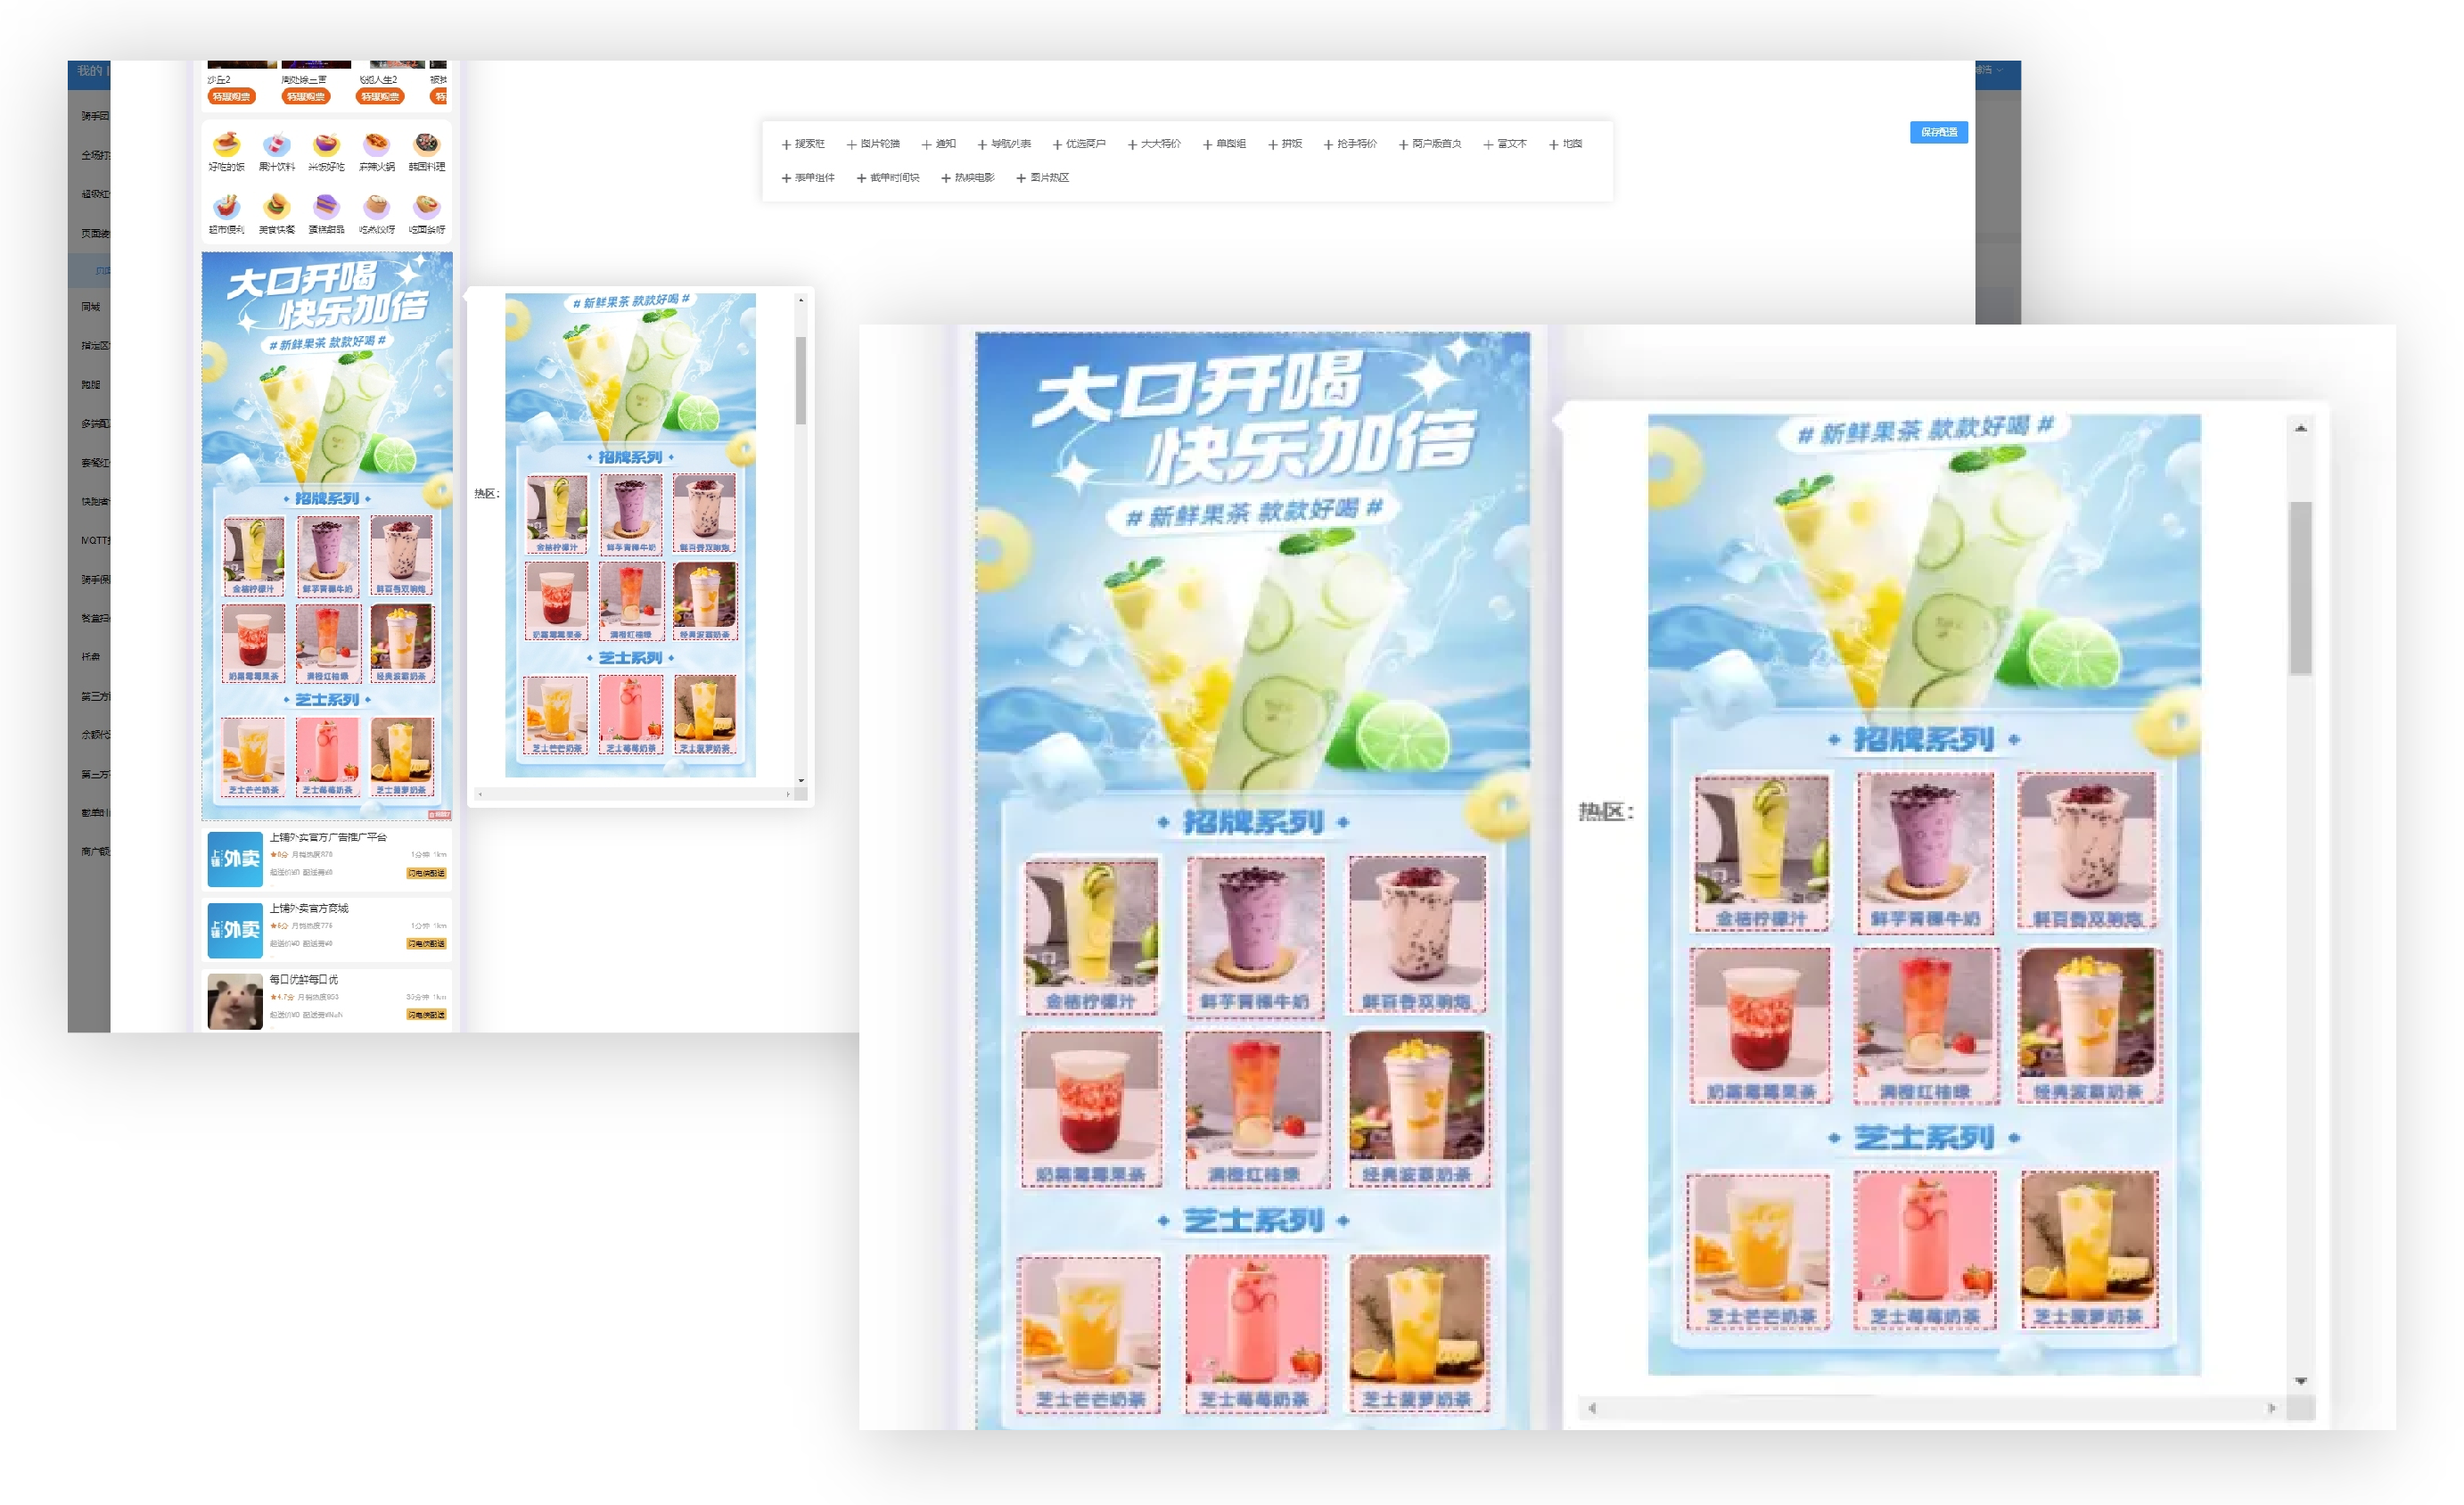Add the 商户版首页 component
2464x1505 pixels.
pos(1430,144)
